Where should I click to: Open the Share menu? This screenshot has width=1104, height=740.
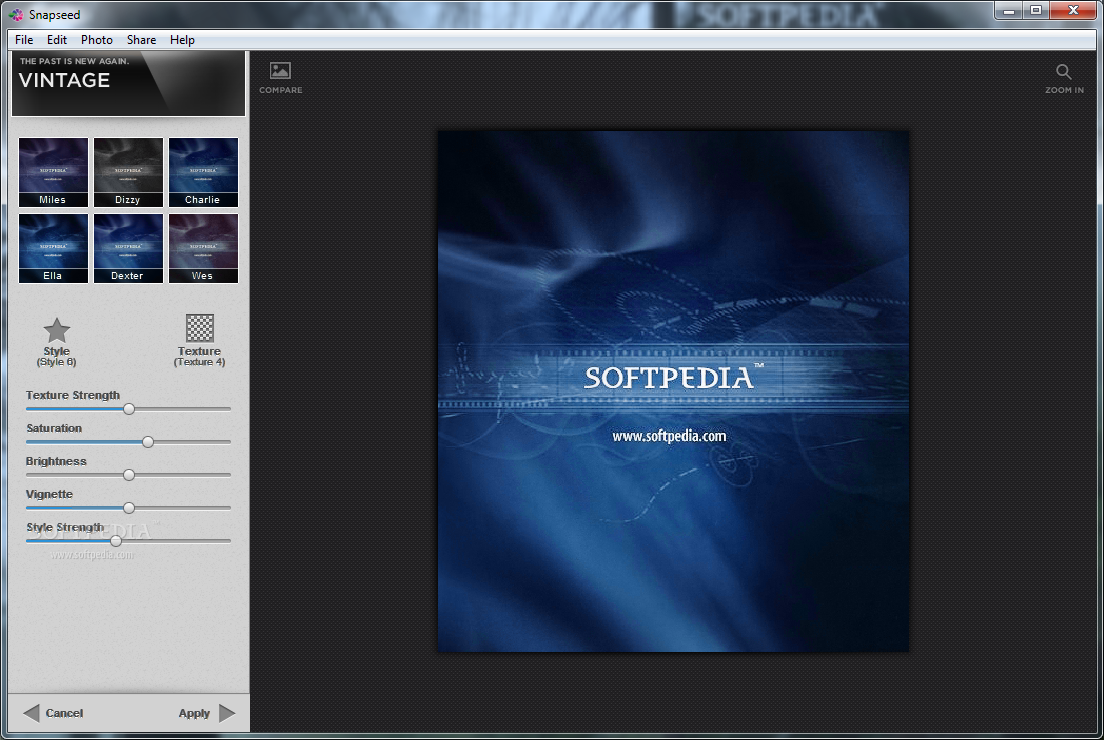point(142,39)
